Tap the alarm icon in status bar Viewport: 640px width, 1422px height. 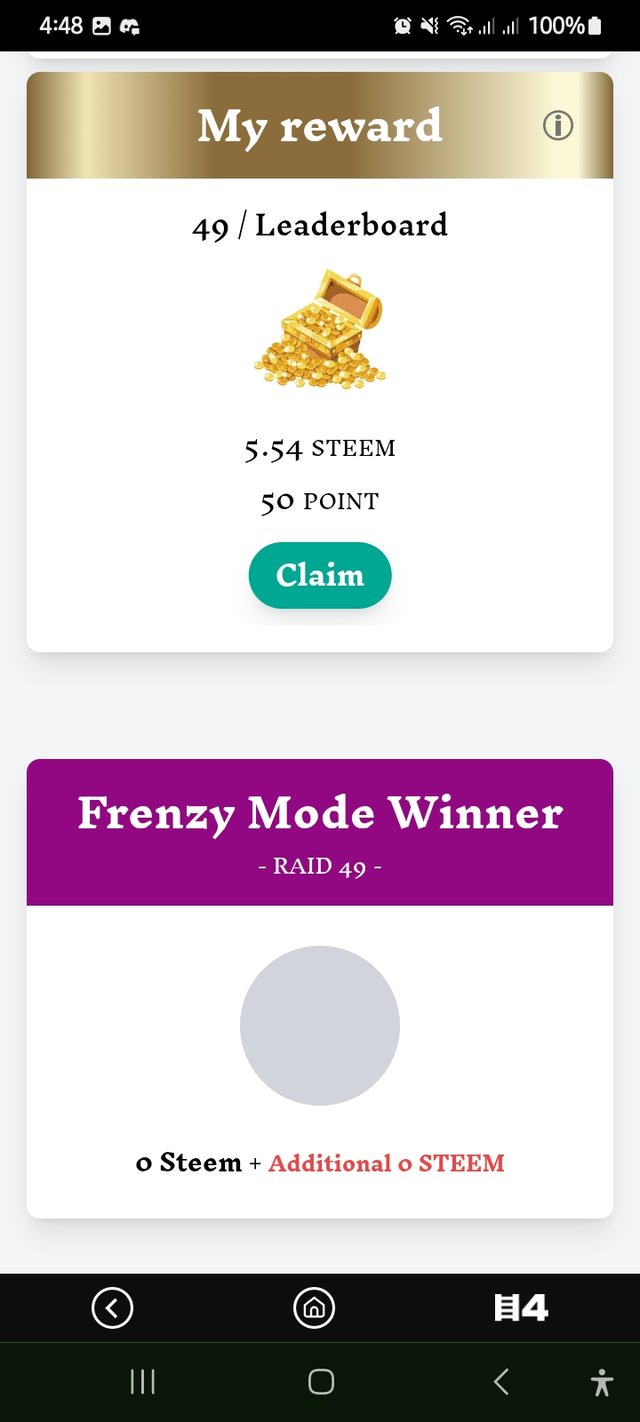403,26
